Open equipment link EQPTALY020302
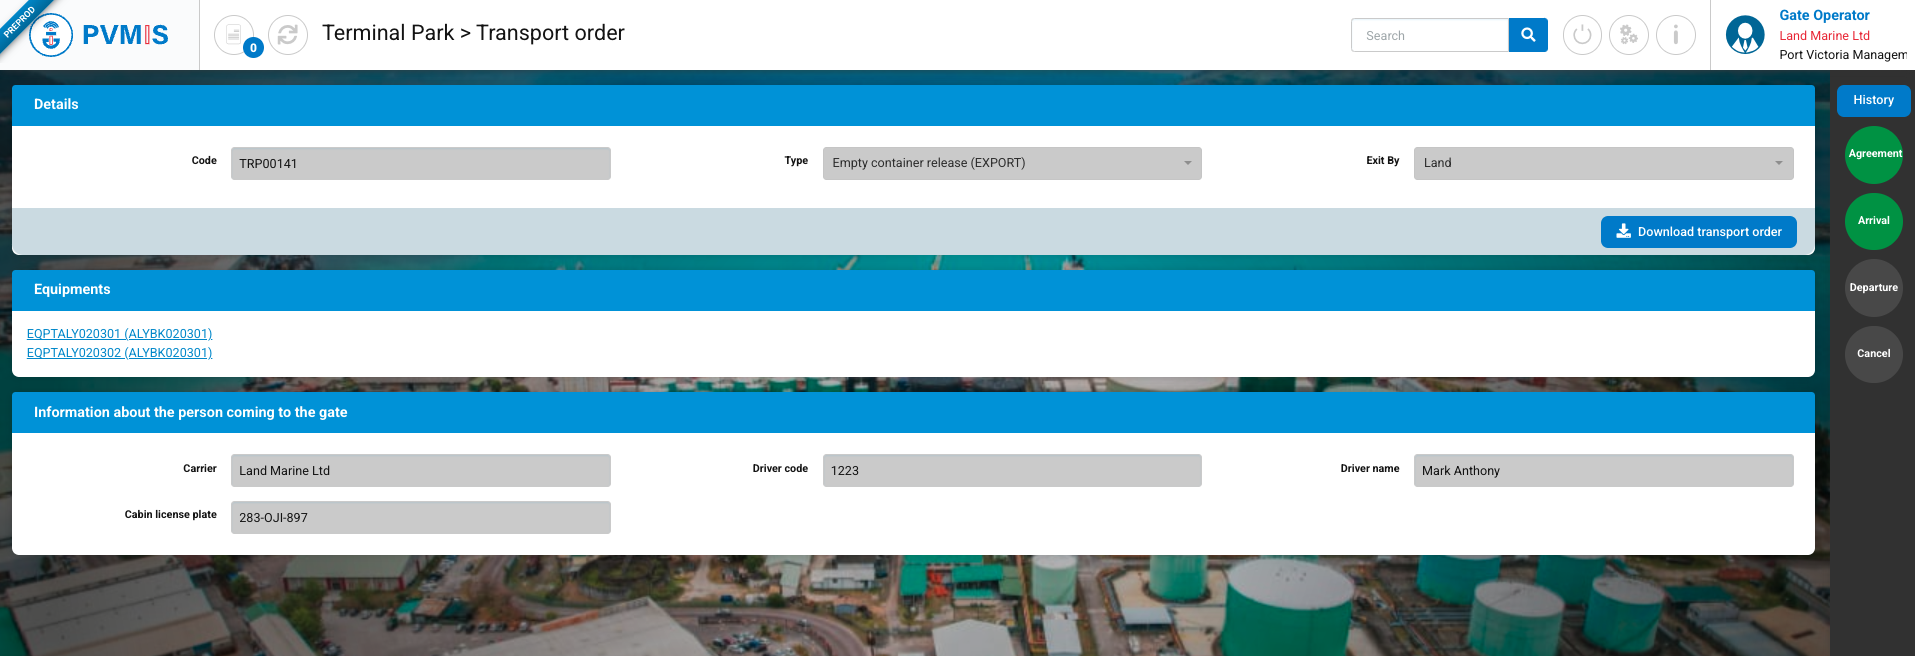This screenshot has height=656, width=1915. coord(119,353)
